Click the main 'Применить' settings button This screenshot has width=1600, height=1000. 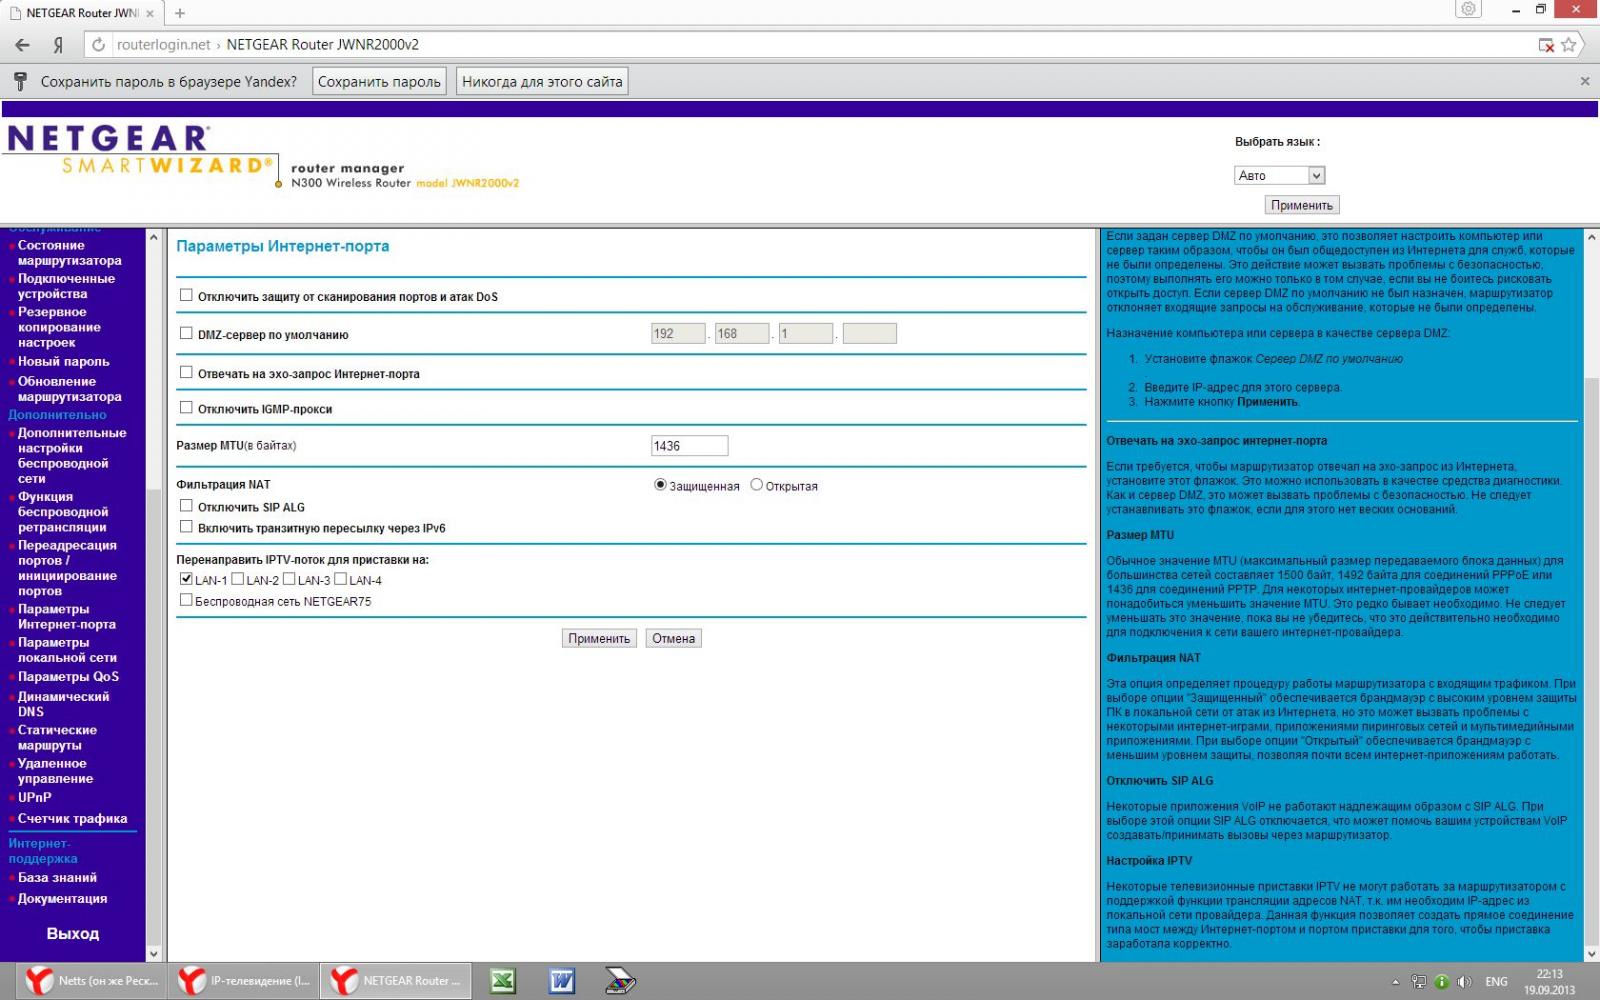tap(599, 638)
